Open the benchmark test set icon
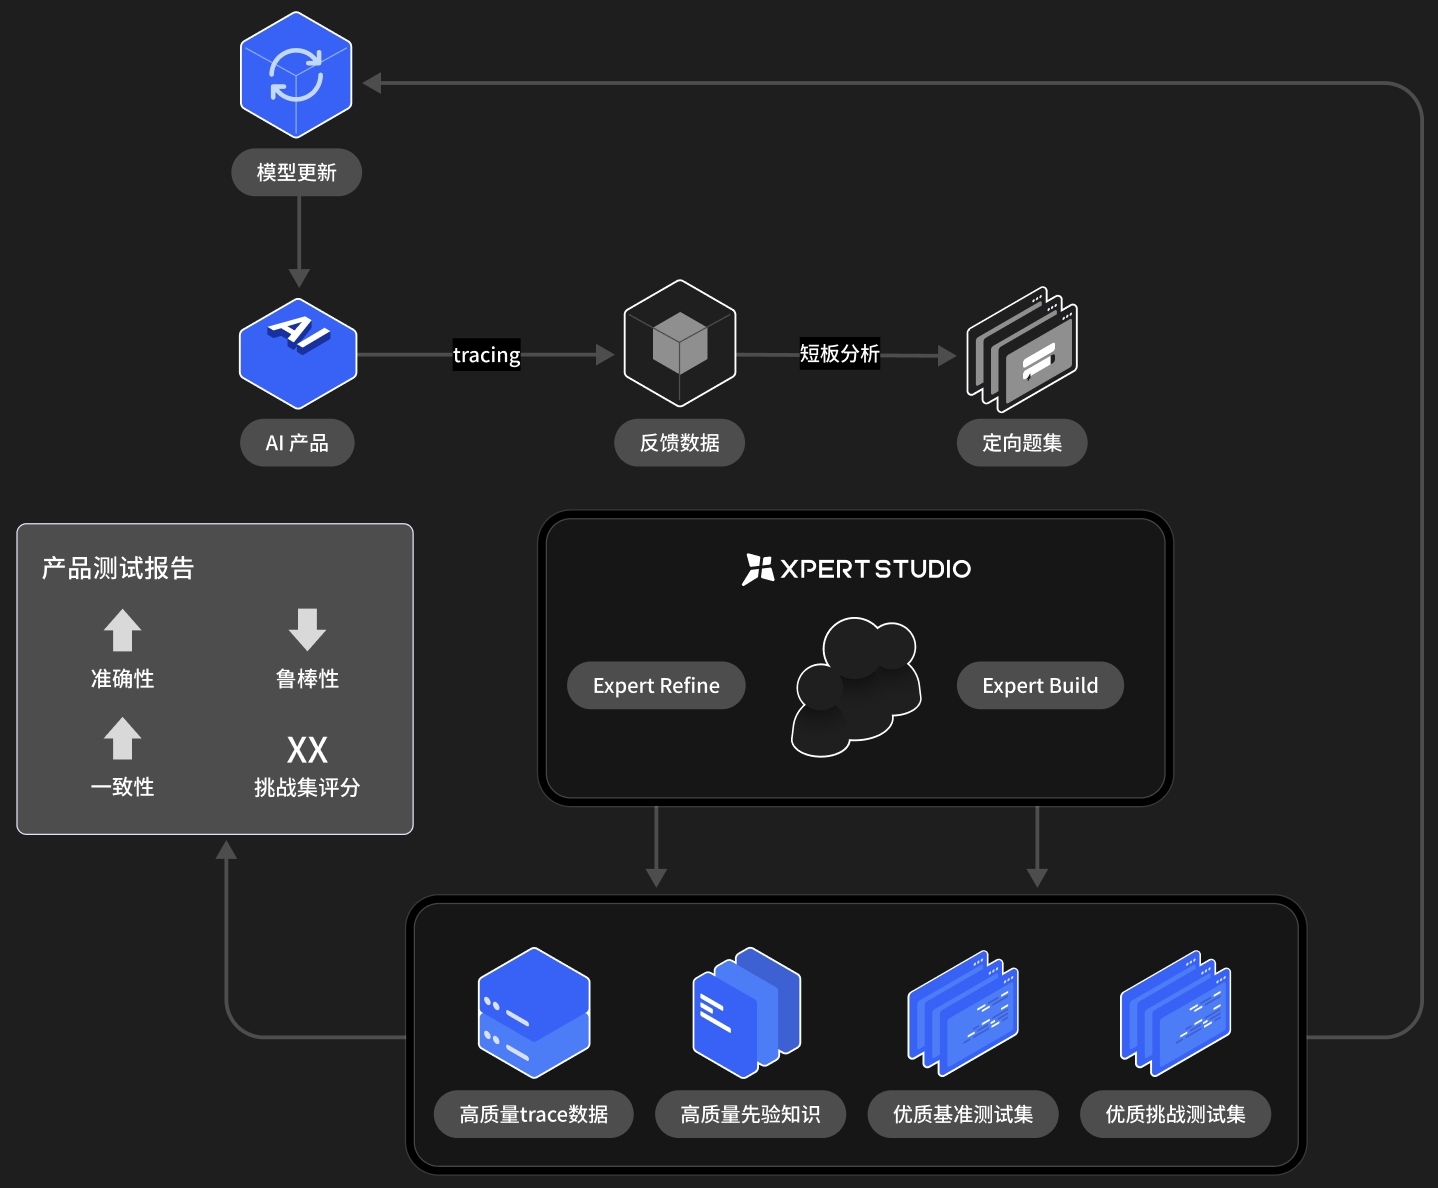 pos(963,1012)
